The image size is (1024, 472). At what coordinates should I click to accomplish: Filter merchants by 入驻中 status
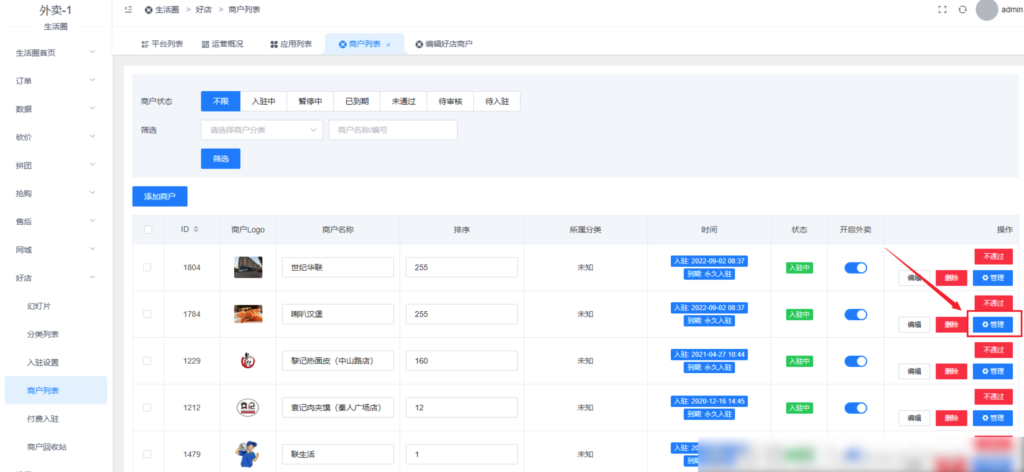(264, 101)
